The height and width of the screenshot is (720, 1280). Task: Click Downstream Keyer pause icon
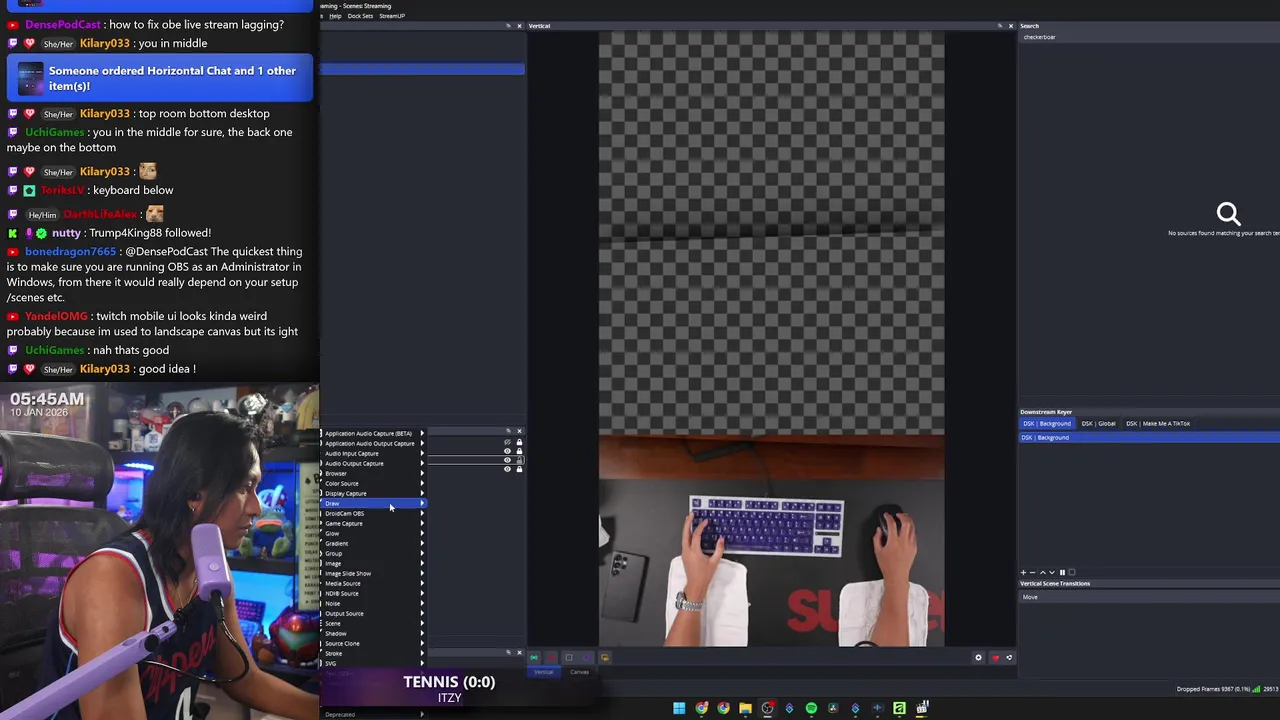(1062, 573)
